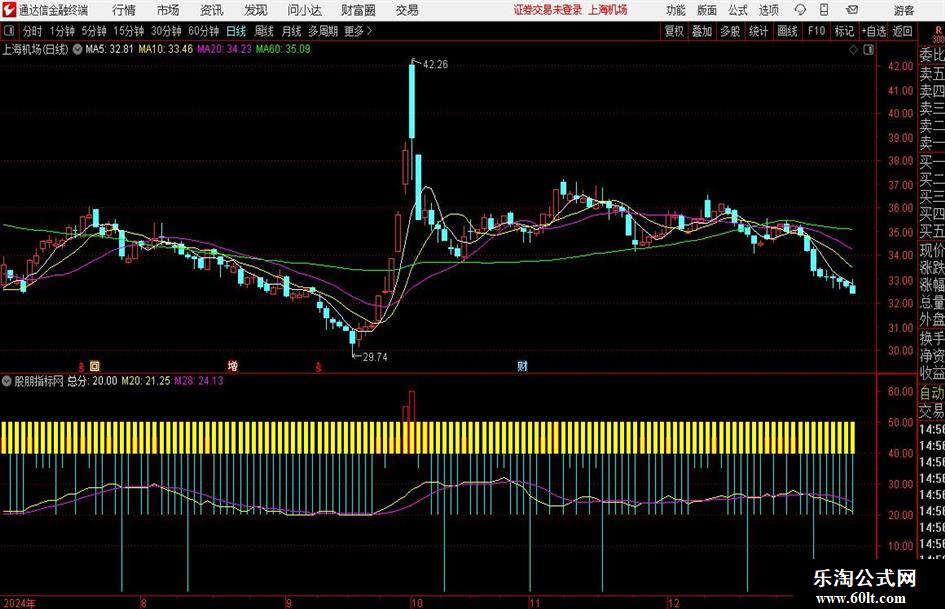
Task: Open the 选项 menu
Action: coord(768,10)
